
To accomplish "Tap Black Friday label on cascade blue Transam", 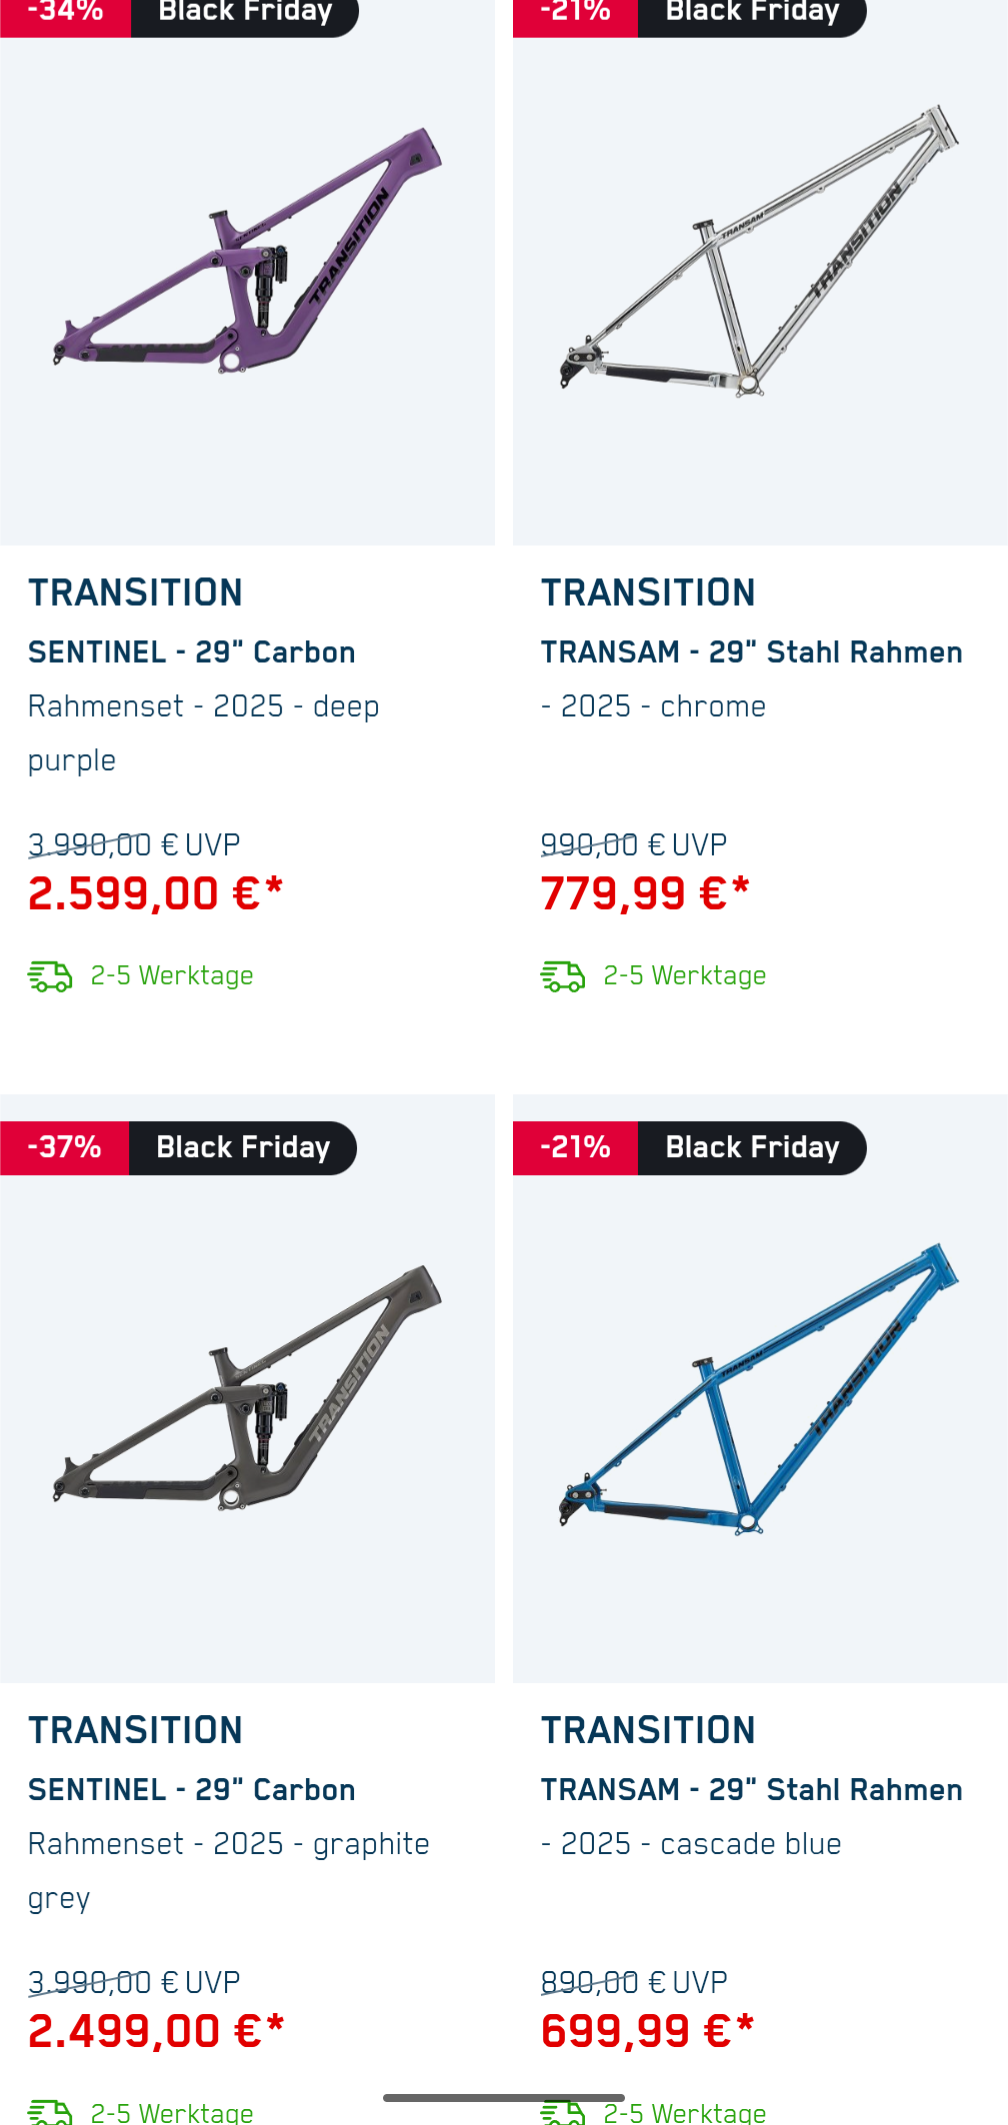I will pyautogui.click(x=752, y=1147).
